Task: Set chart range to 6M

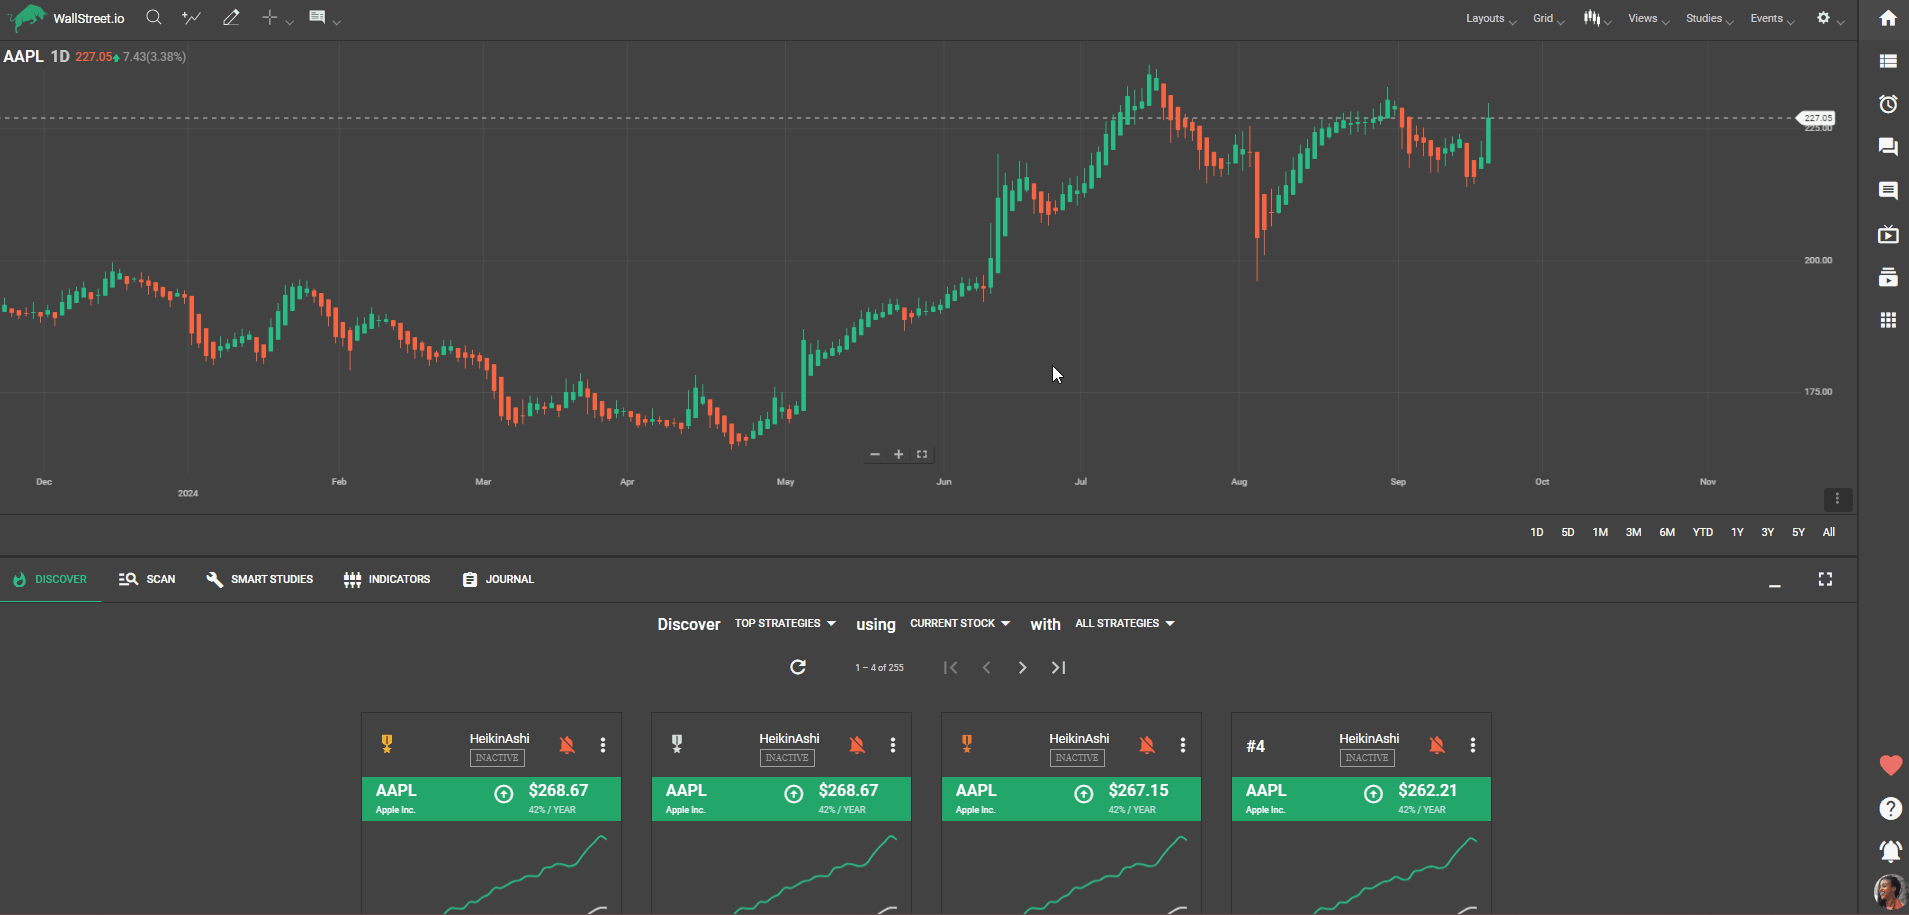Action: point(1667,533)
